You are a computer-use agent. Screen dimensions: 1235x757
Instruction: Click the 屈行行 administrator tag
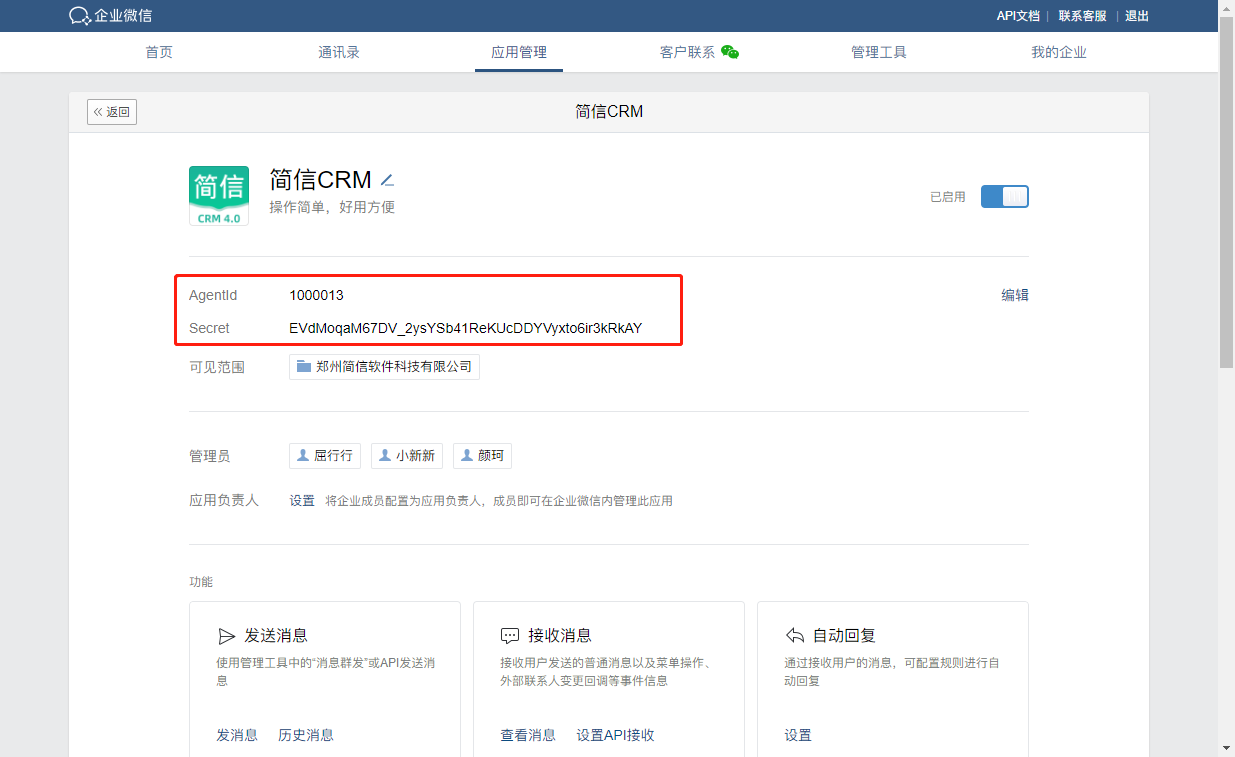pyautogui.click(x=325, y=456)
